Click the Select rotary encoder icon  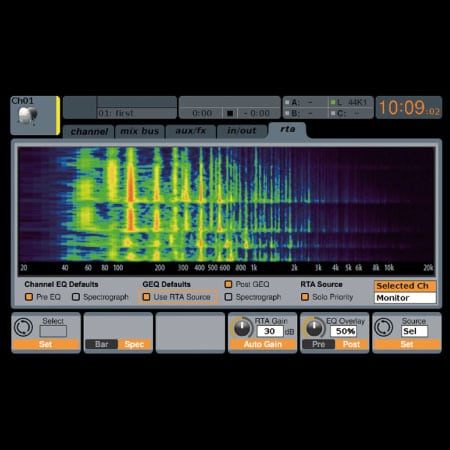pos(23,327)
